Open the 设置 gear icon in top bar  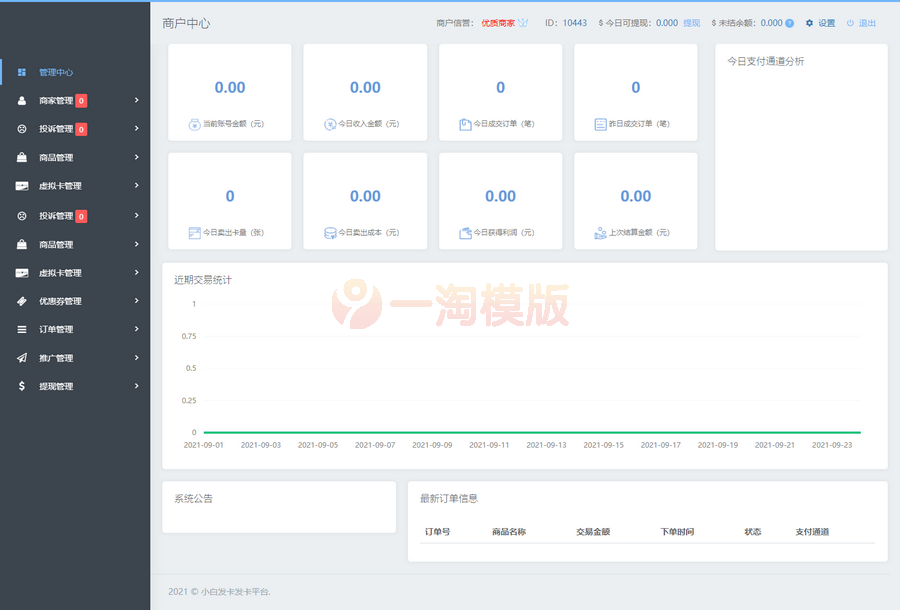tap(810, 22)
